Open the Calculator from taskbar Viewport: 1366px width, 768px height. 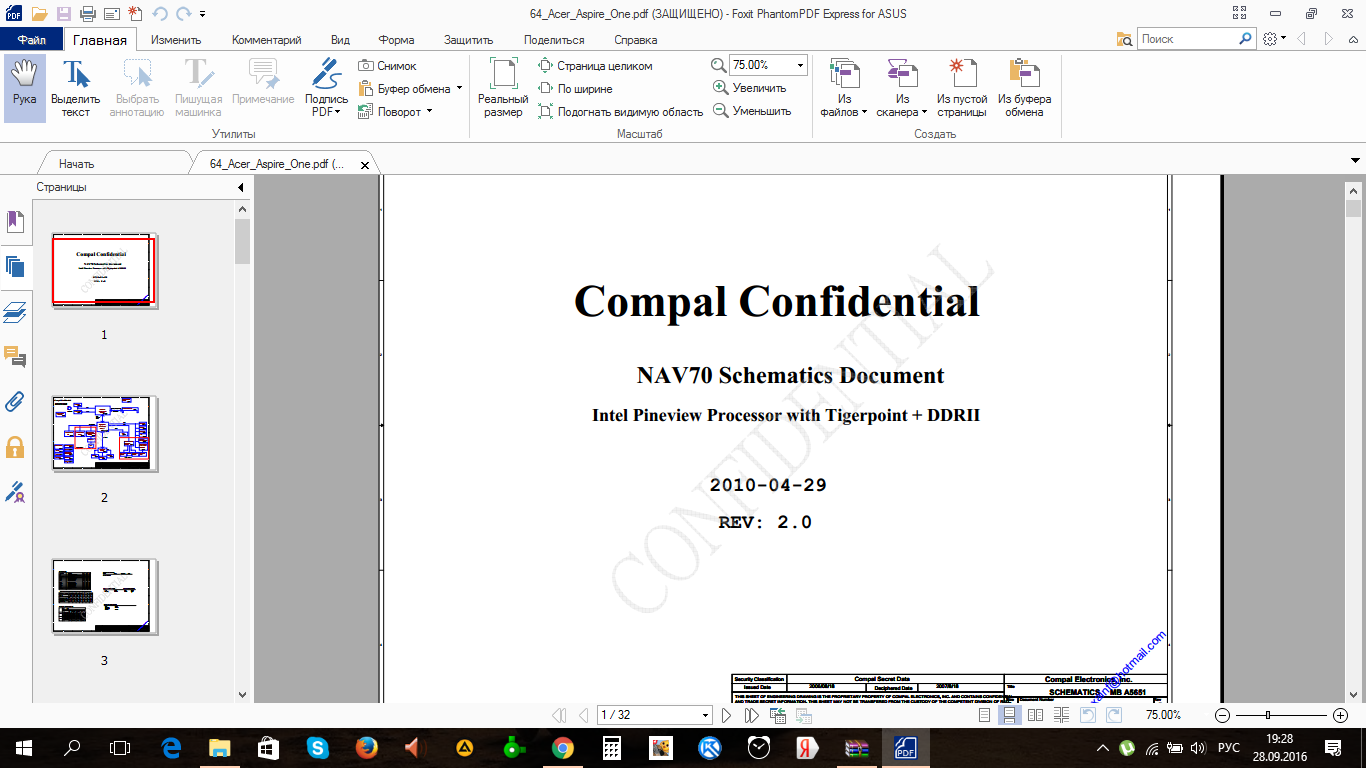point(612,747)
